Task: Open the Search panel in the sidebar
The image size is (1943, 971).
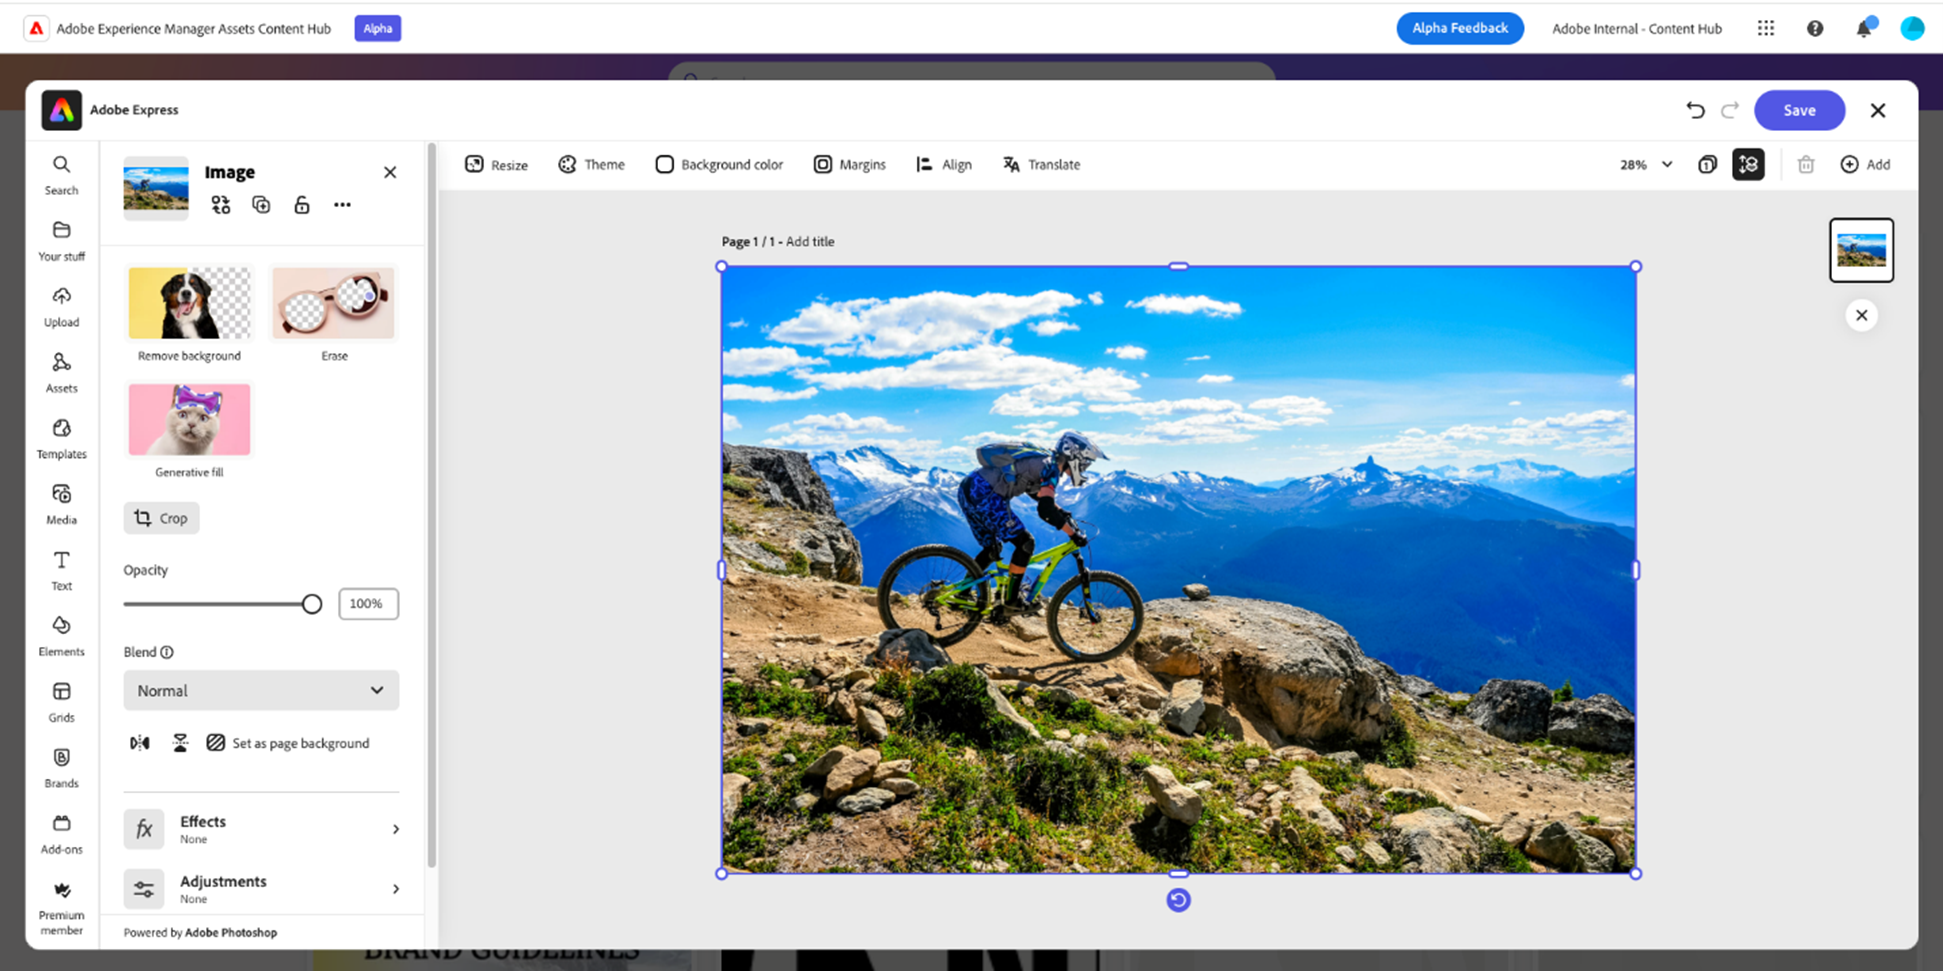Action: 61,175
